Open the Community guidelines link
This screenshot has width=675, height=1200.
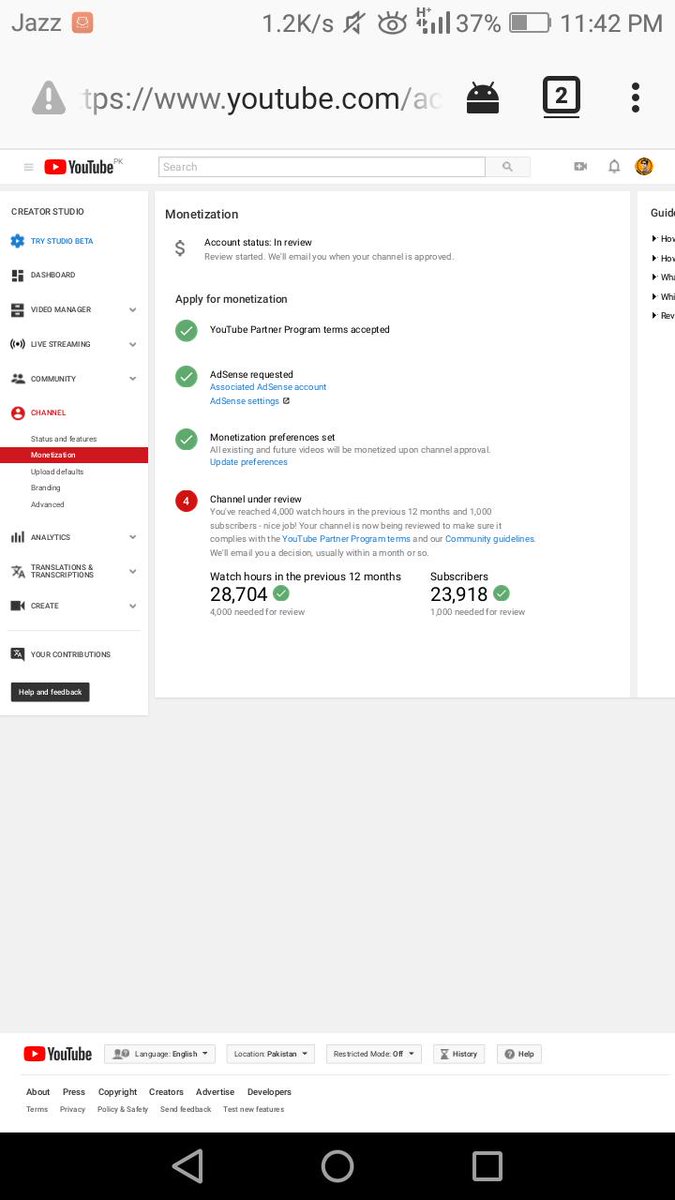click(x=489, y=539)
